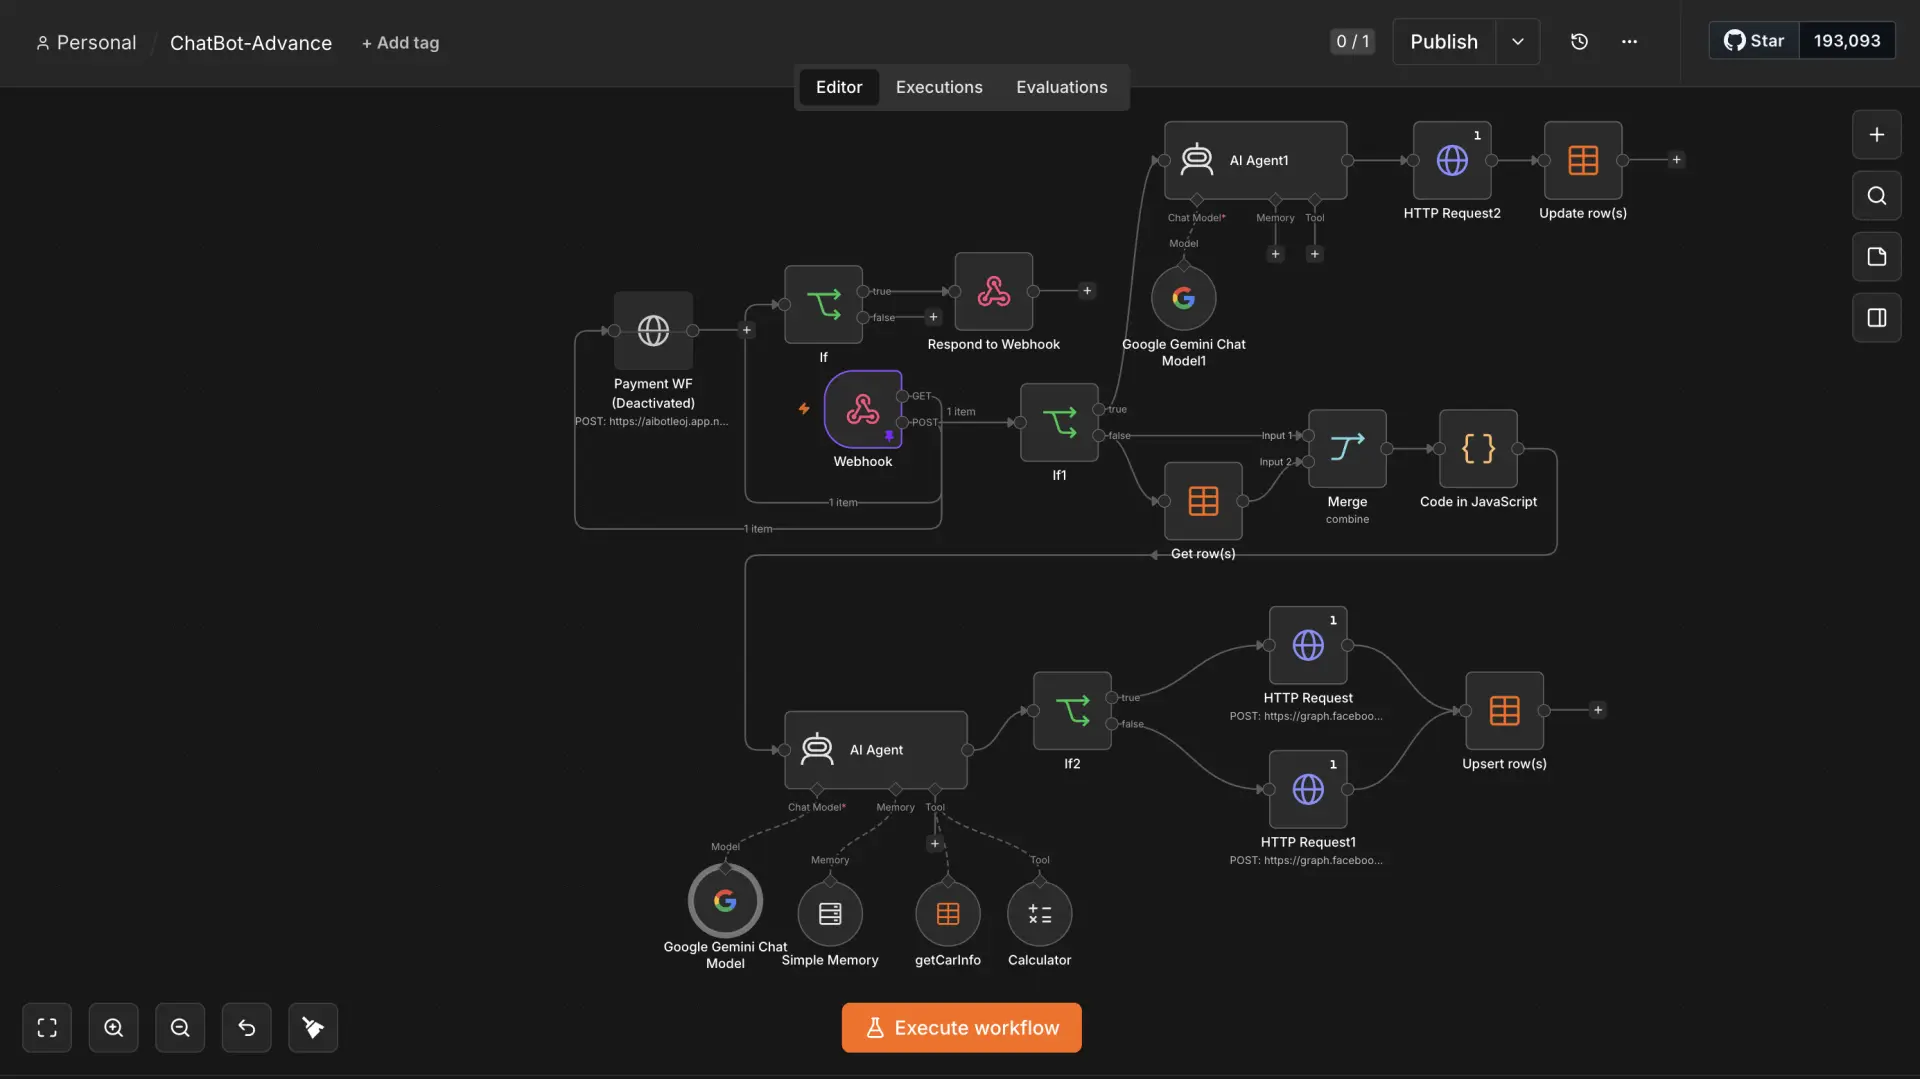The image size is (1920, 1079).
Task: Select the Webhook trigger node
Action: [863, 409]
